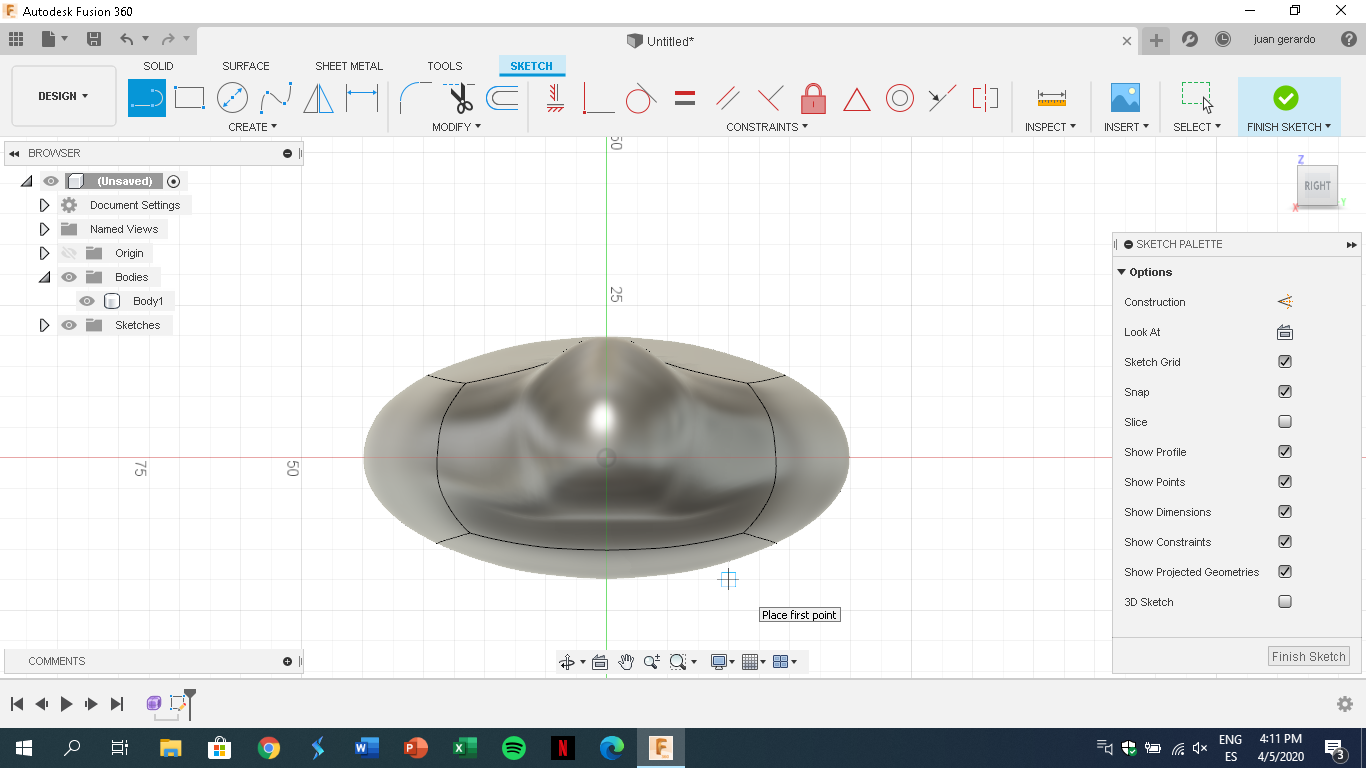The image size is (1366, 768).
Task: Activate the Pan tool in navigation bar
Action: [626, 661]
